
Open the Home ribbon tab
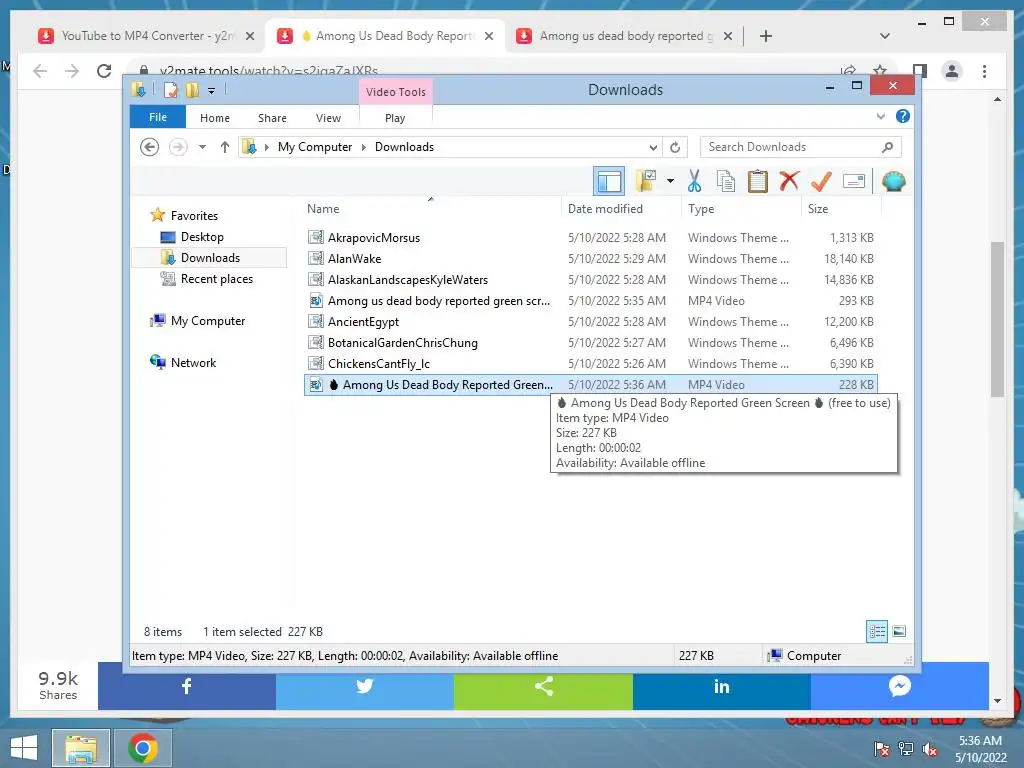click(x=215, y=118)
